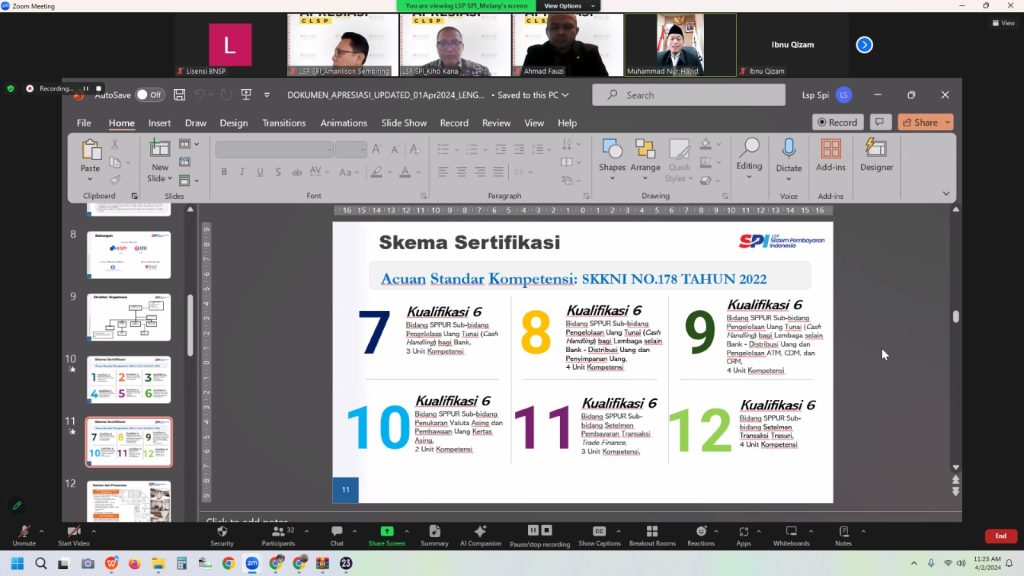The width and height of the screenshot is (1024, 576).
Task: Click the Record button in PowerPoint
Action: pos(837,122)
